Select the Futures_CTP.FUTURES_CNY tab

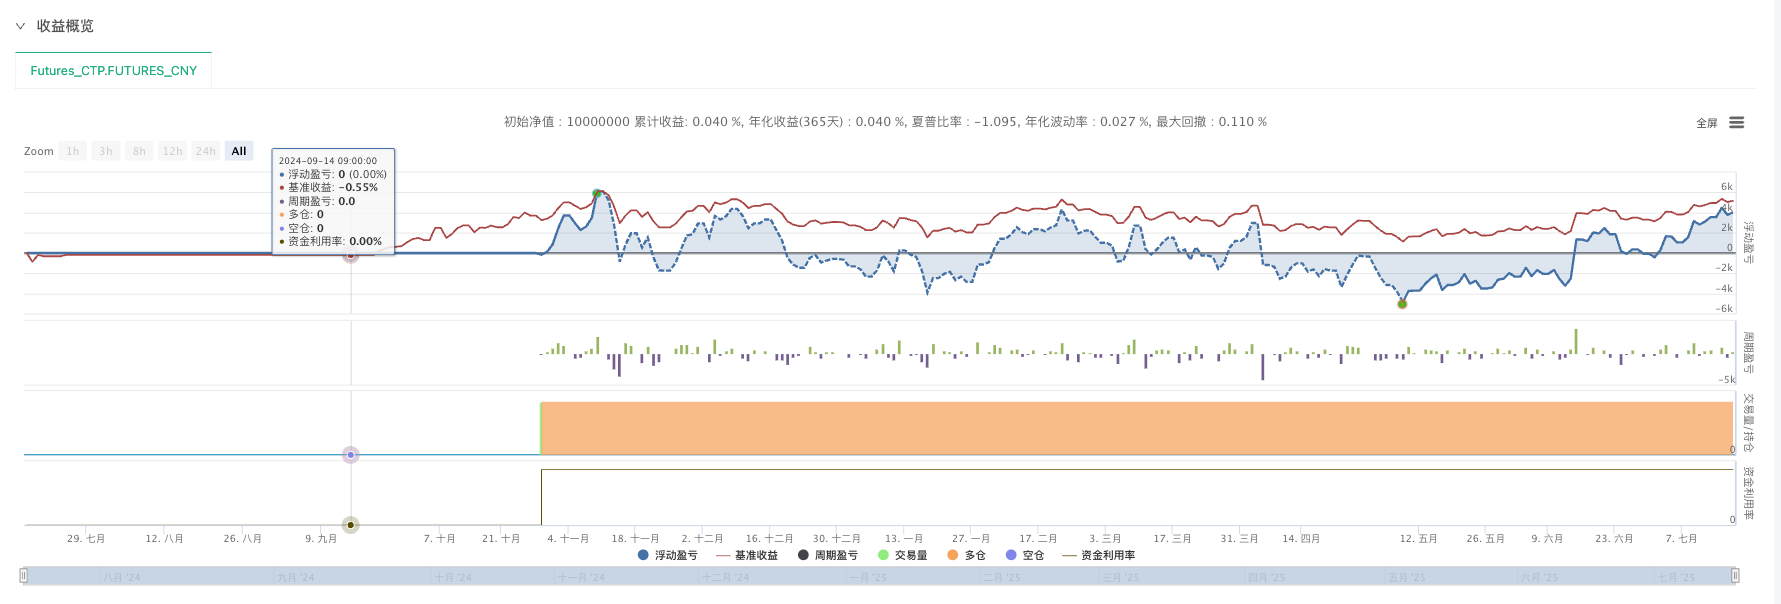[114, 71]
